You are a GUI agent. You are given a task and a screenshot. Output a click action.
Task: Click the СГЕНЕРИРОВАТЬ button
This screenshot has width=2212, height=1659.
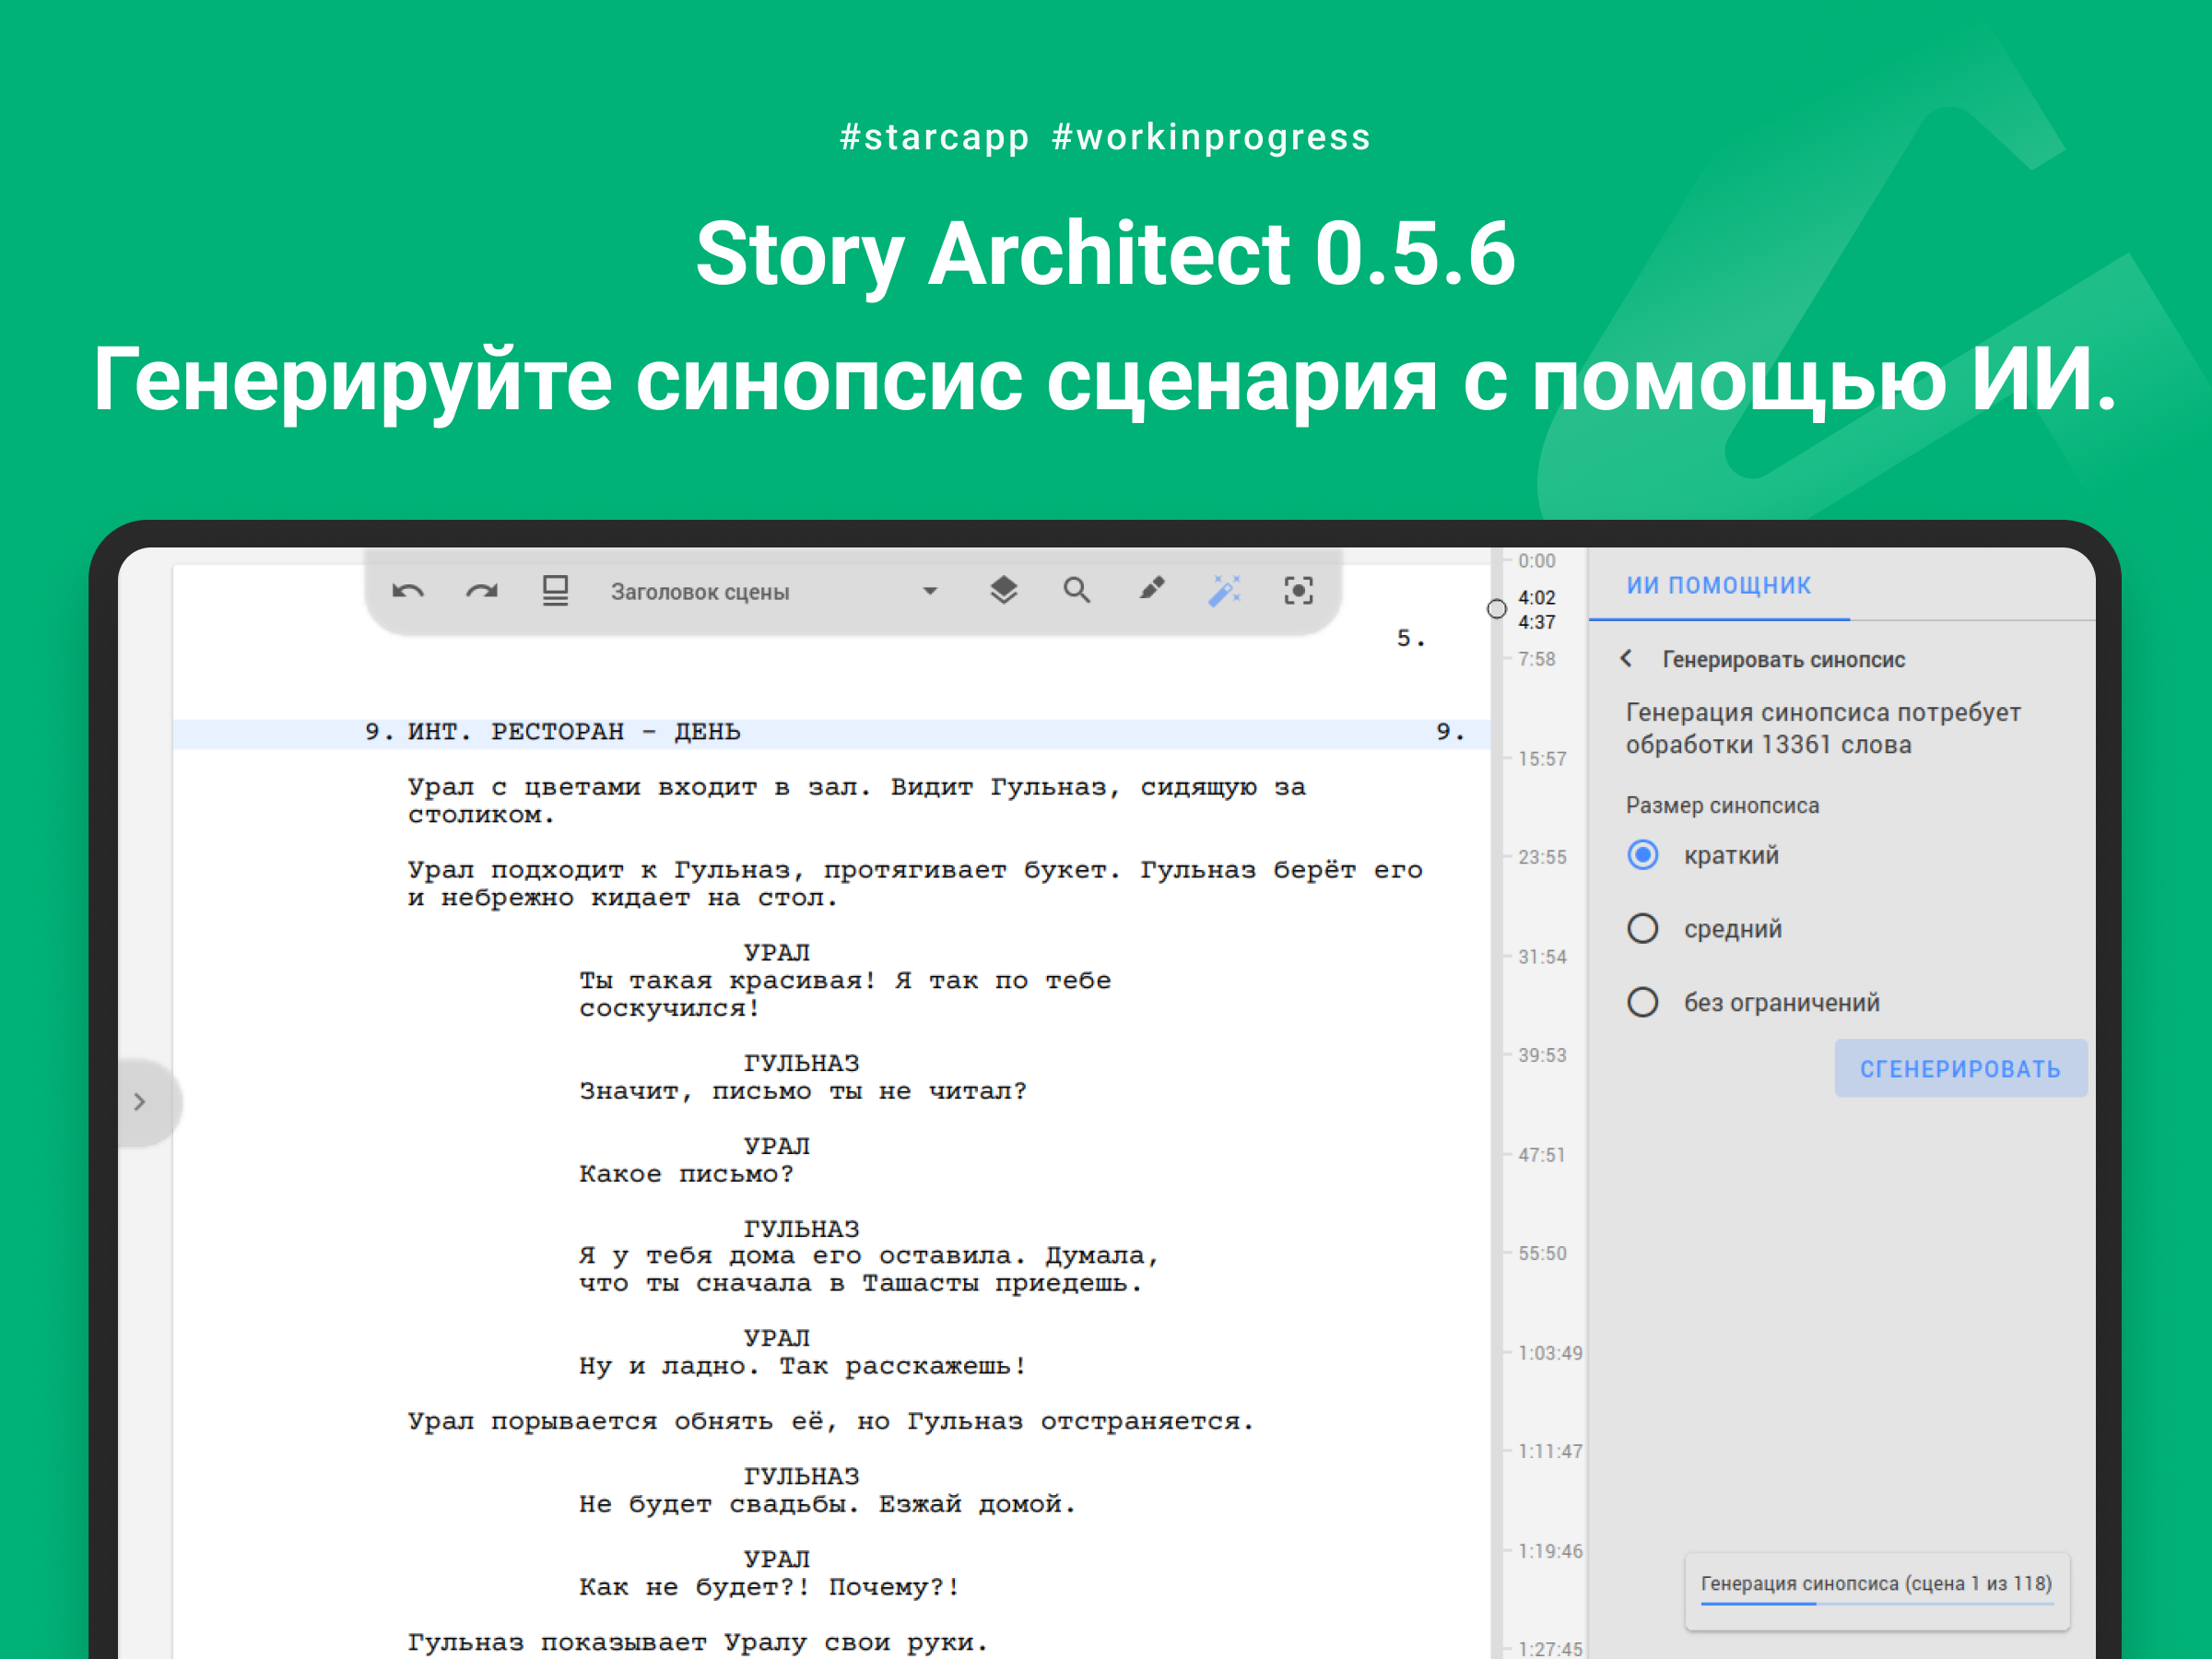[1960, 1069]
